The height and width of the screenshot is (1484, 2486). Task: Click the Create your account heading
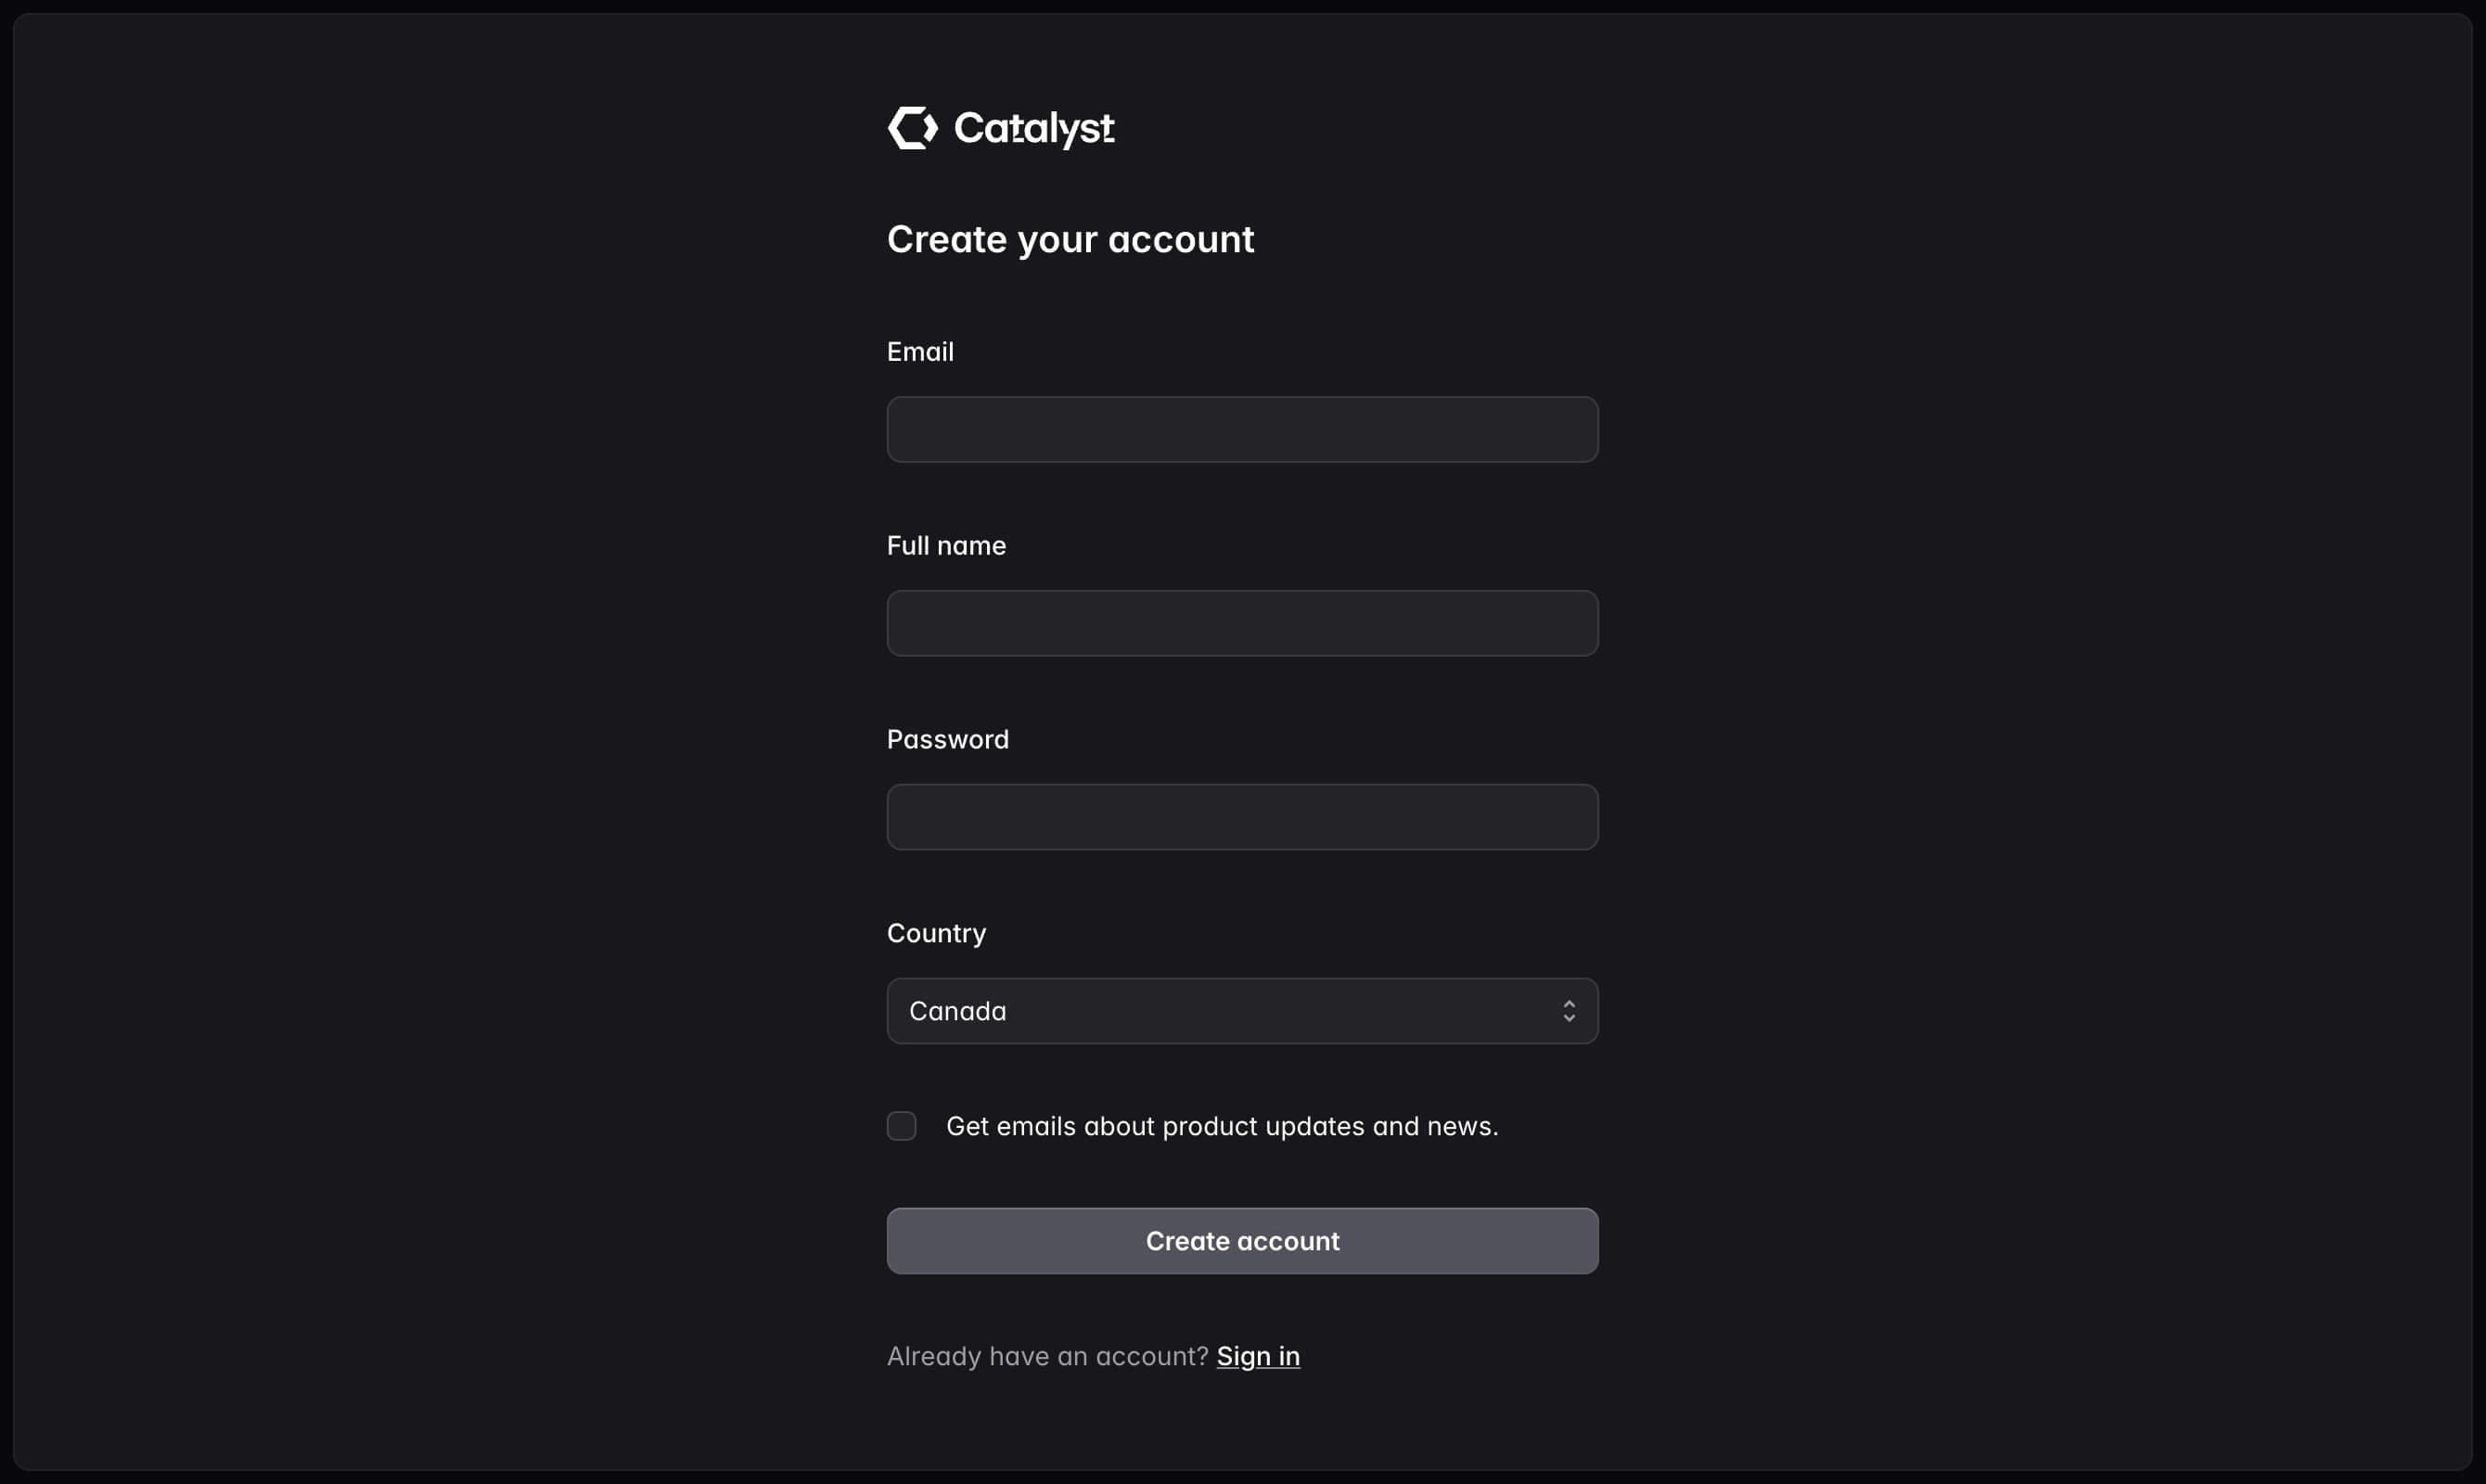coord(1070,240)
